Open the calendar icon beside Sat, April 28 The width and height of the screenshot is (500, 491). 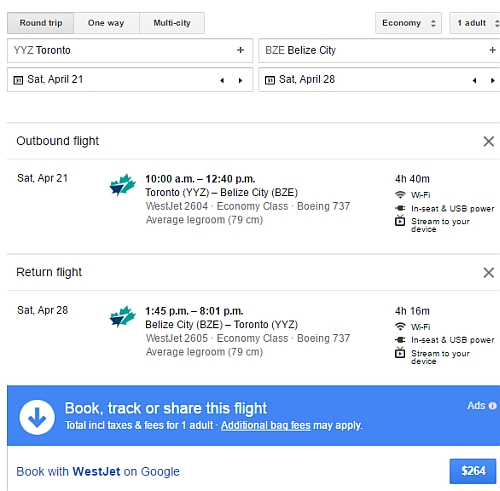pos(270,80)
